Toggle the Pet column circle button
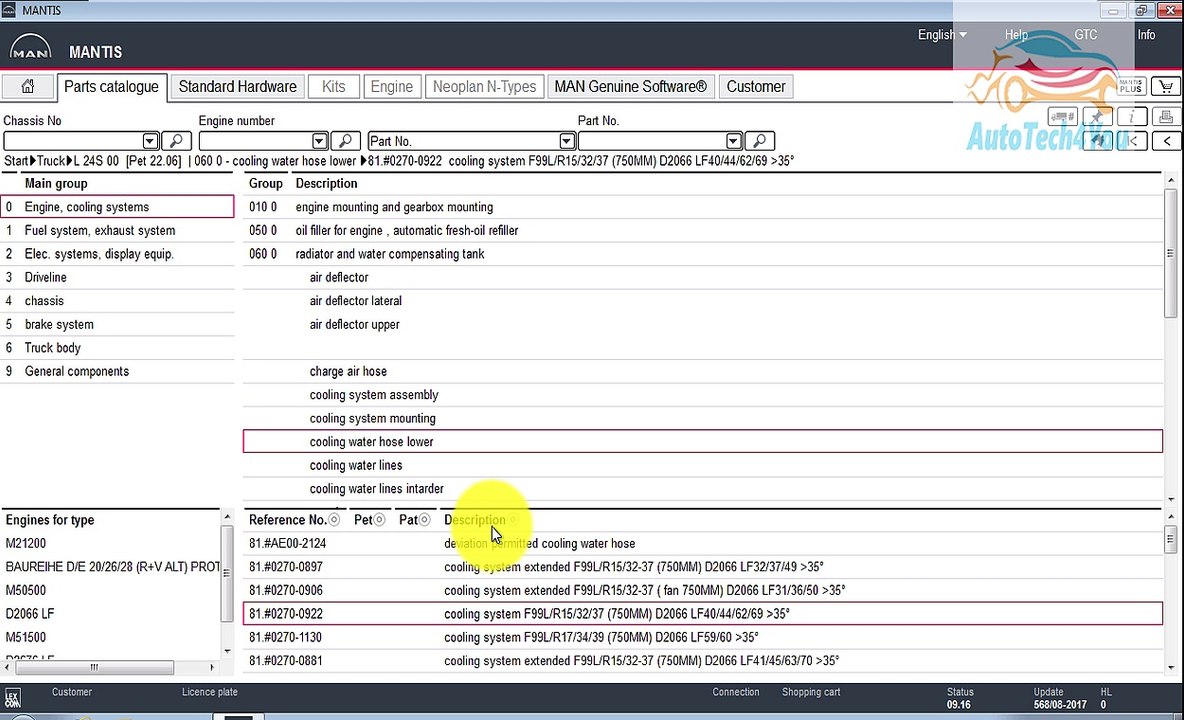The width and height of the screenshot is (1184, 720). [x=379, y=520]
